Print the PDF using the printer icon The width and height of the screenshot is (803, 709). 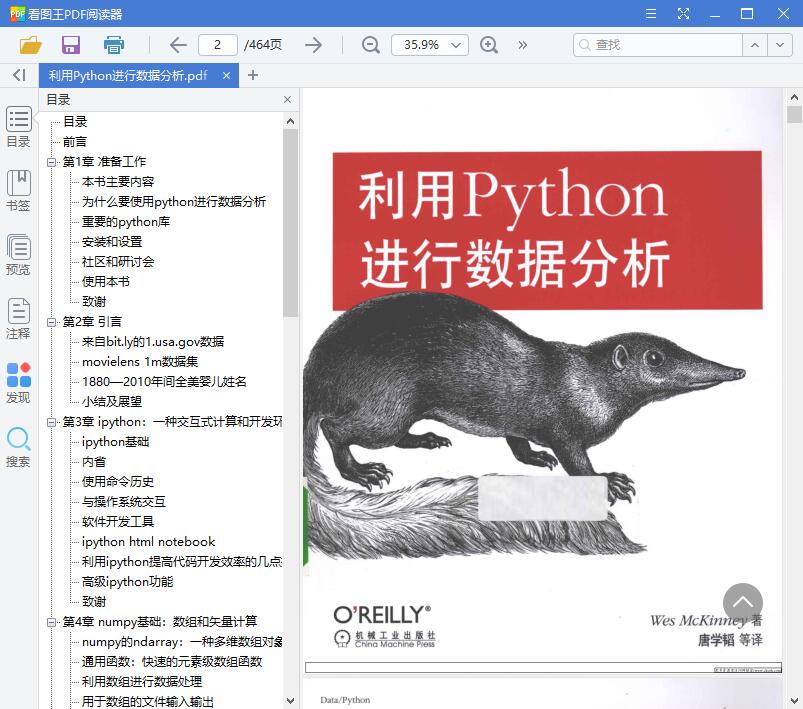pos(112,45)
